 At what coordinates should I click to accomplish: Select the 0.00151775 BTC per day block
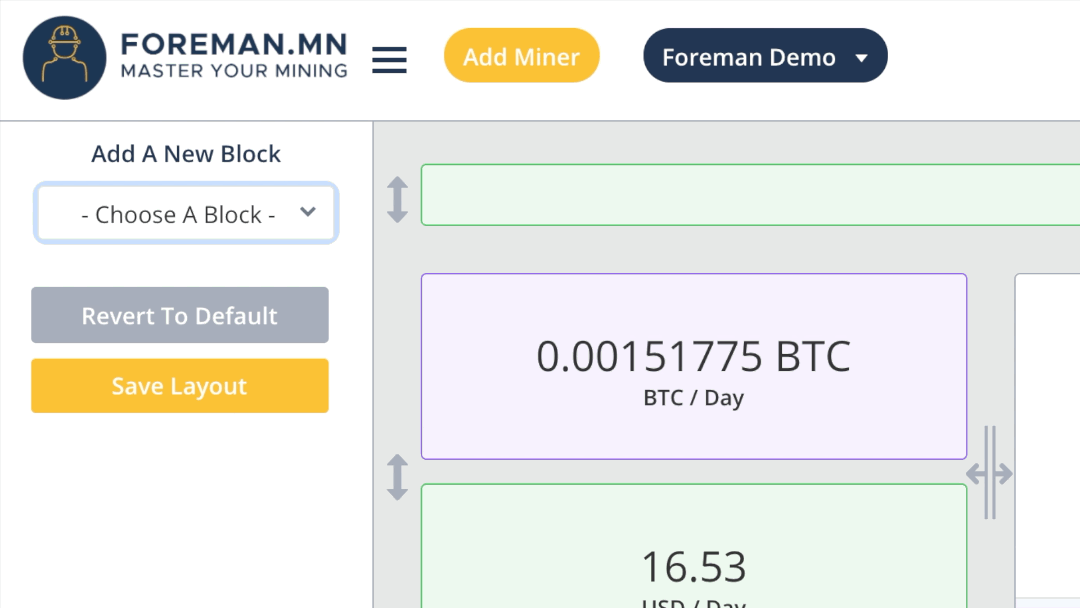pos(694,366)
